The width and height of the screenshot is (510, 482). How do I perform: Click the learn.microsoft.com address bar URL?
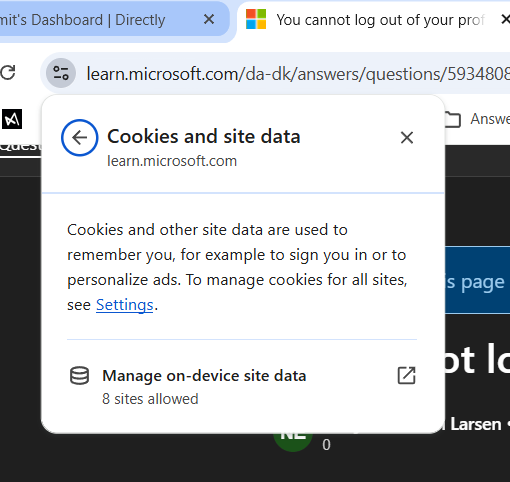tap(298, 73)
